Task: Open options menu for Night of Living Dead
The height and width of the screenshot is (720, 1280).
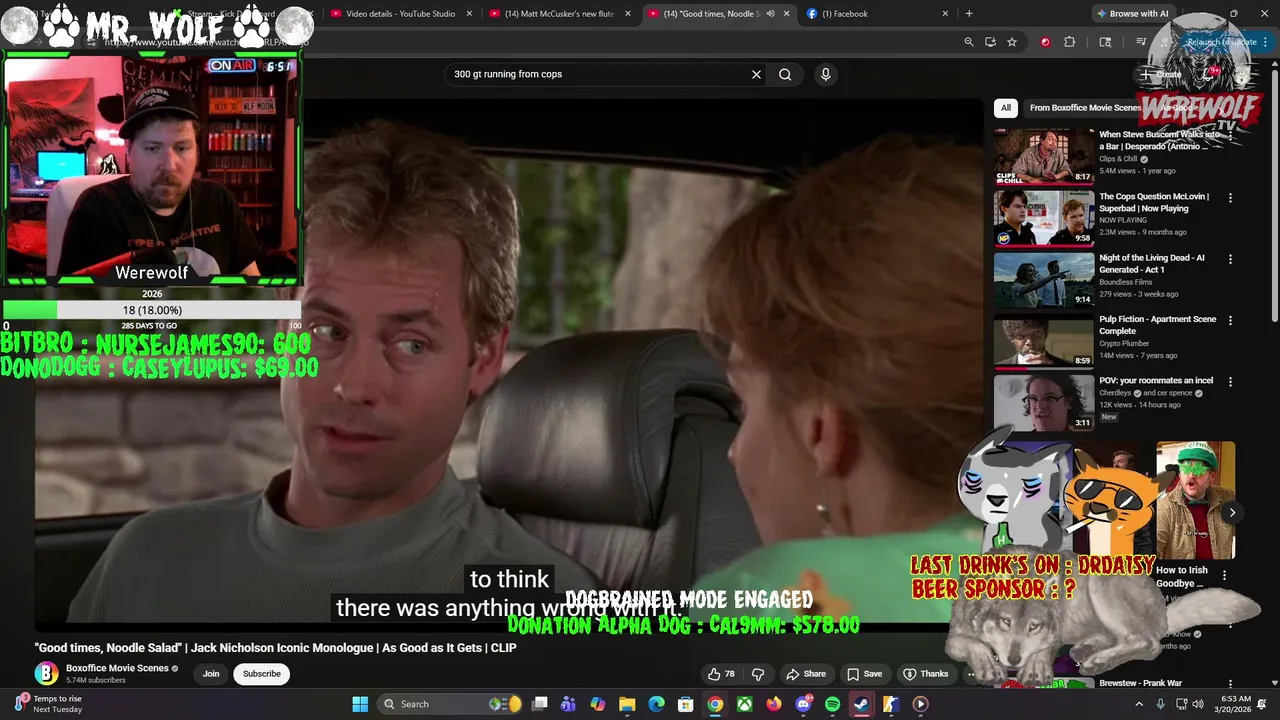Action: [x=1230, y=259]
